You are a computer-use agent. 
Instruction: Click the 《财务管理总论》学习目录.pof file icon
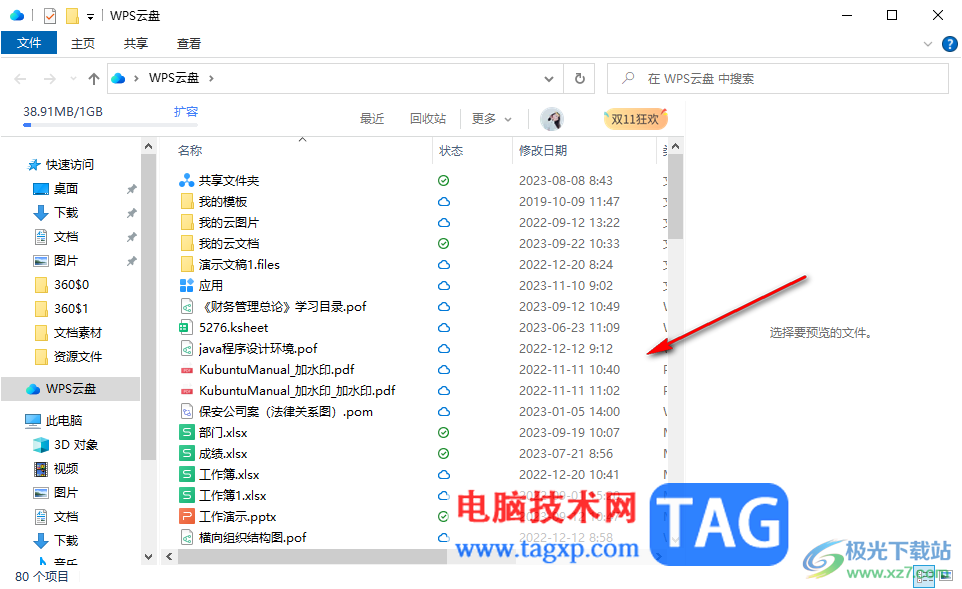[x=187, y=307]
